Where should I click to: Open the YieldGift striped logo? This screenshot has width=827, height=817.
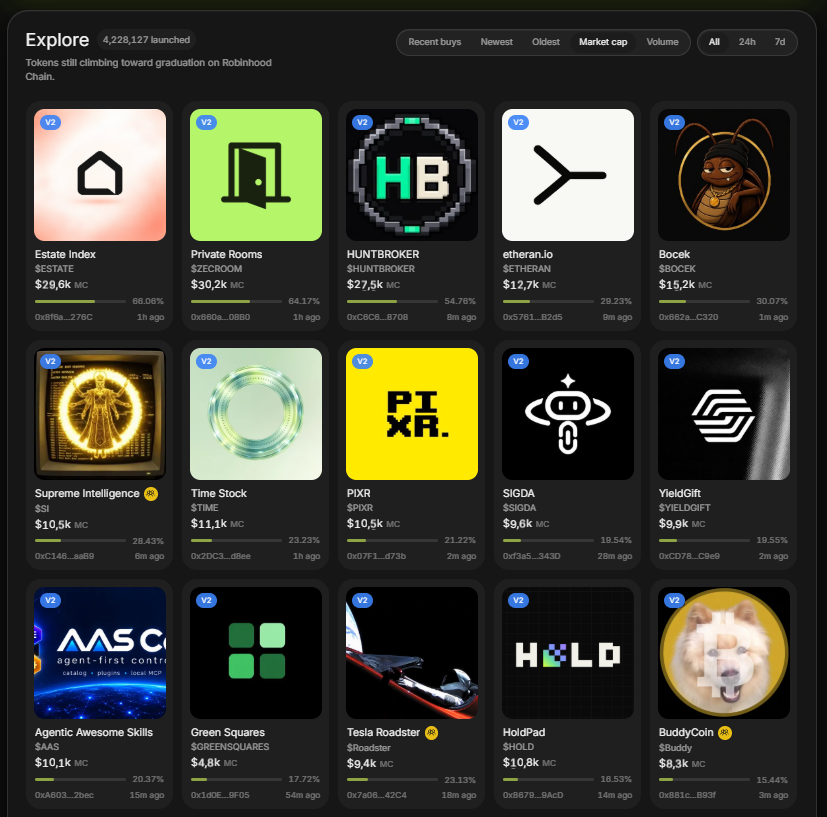point(724,414)
